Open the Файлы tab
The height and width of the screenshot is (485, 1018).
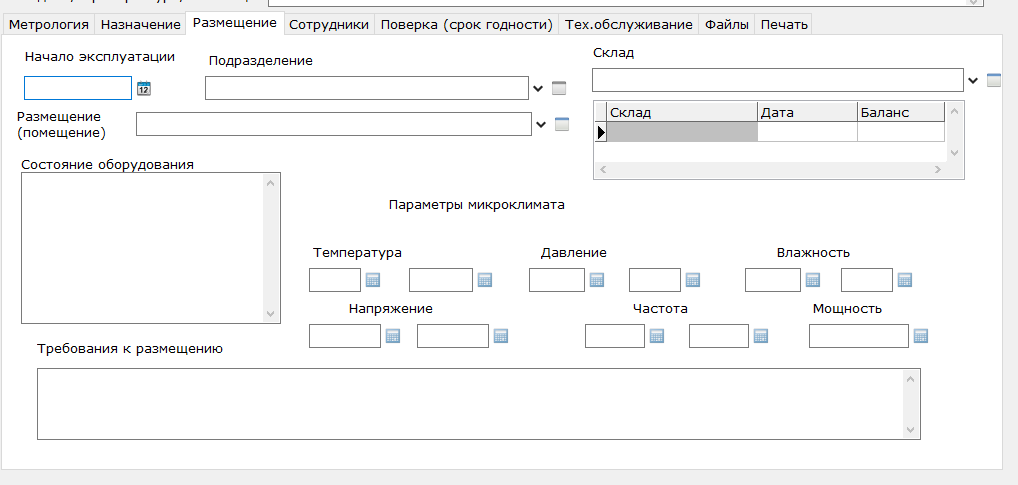point(726,25)
